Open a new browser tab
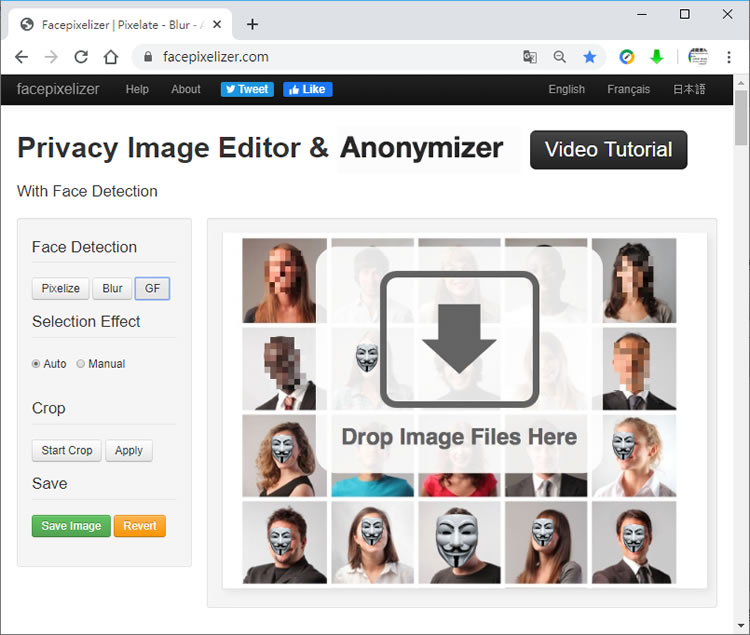Screen dimensions: 750x635 pyautogui.click(x=252, y=24)
